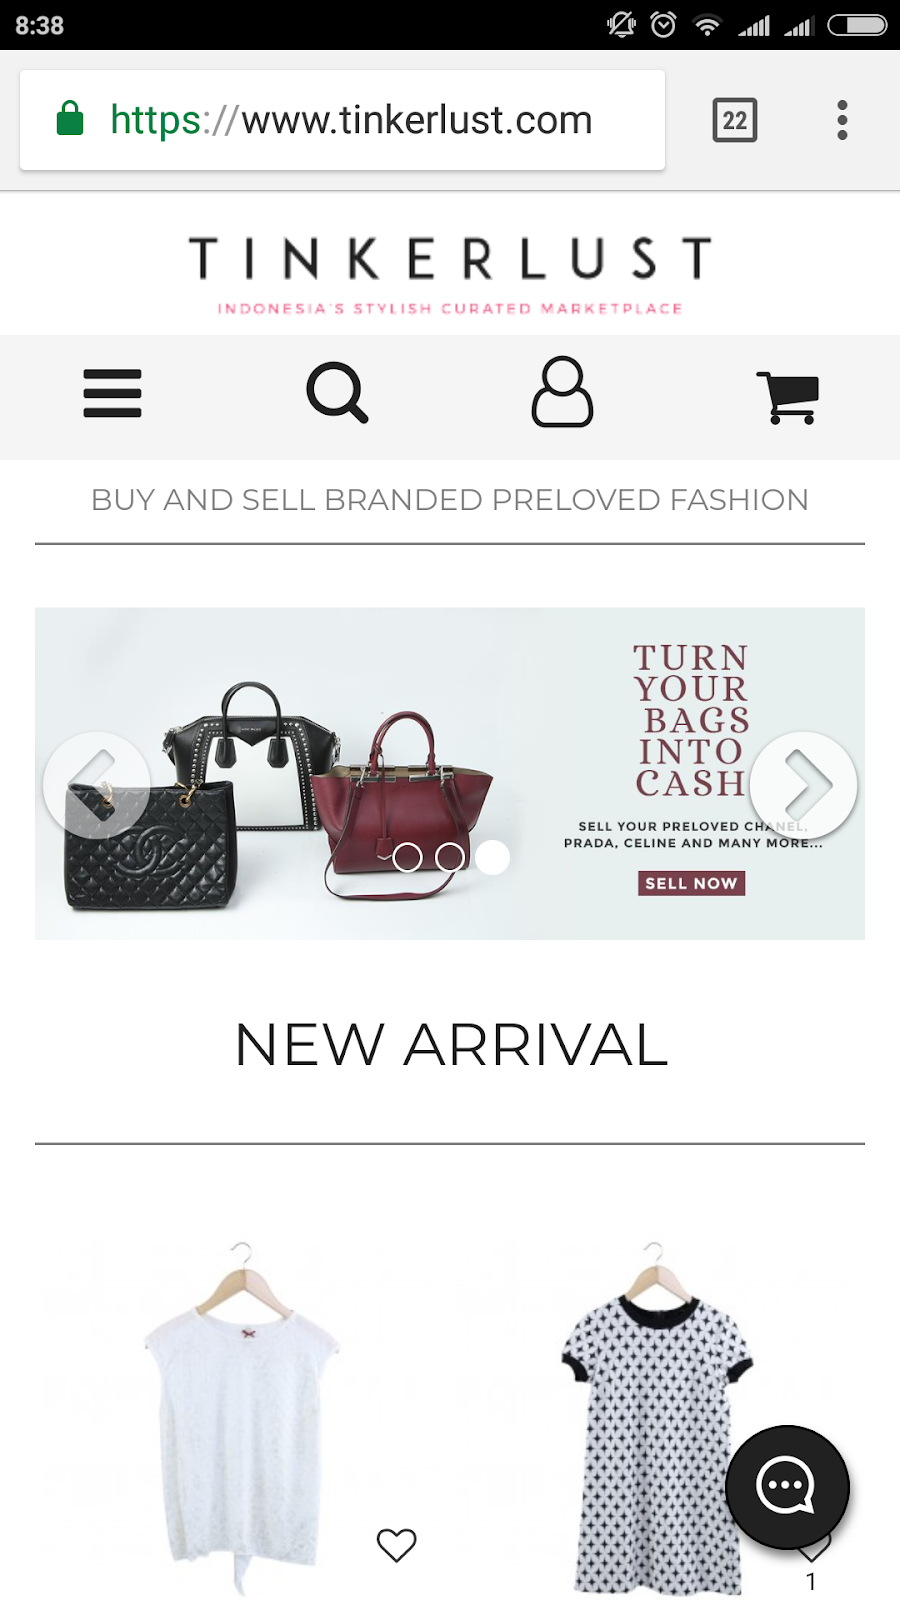Select first carousel slide dot

(407, 857)
